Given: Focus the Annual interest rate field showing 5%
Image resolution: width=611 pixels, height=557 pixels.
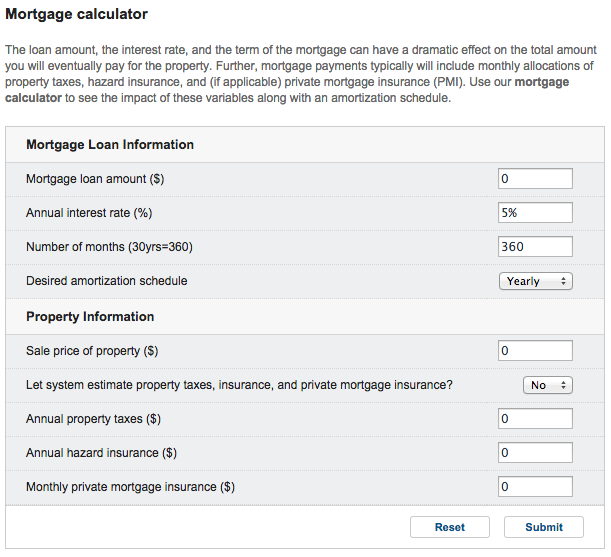Looking at the screenshot, I should (535, 213).
